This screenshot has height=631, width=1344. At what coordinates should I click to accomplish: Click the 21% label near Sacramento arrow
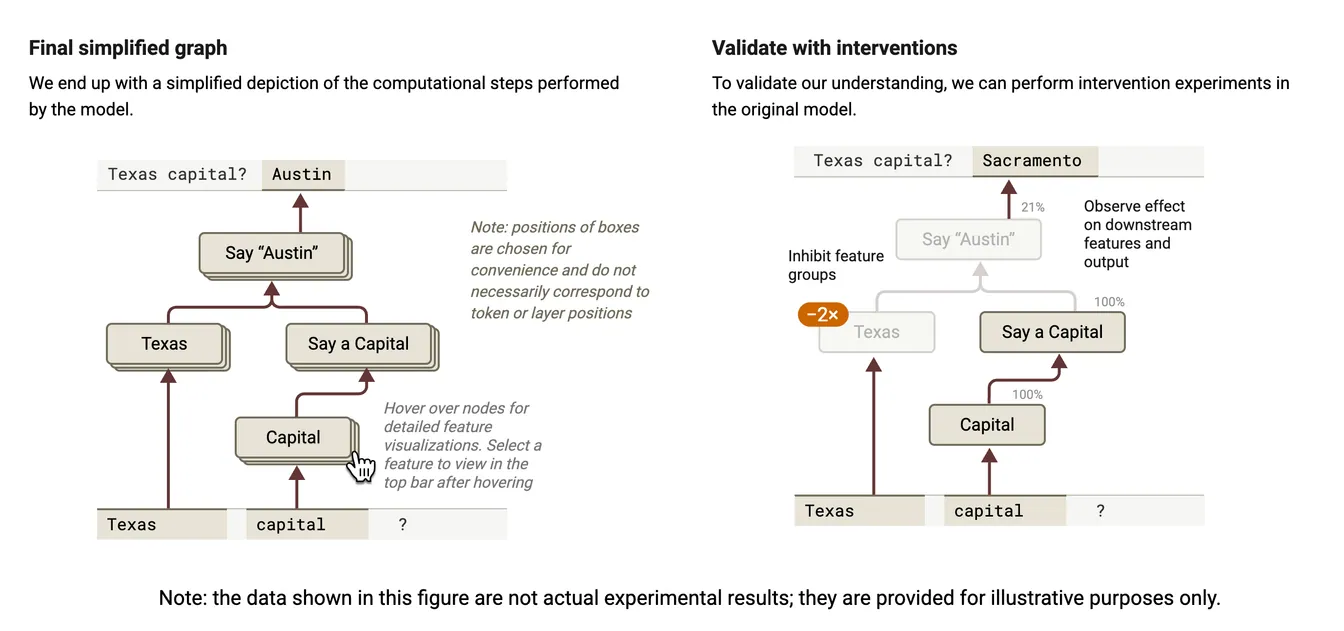(x=1032, y=207)
